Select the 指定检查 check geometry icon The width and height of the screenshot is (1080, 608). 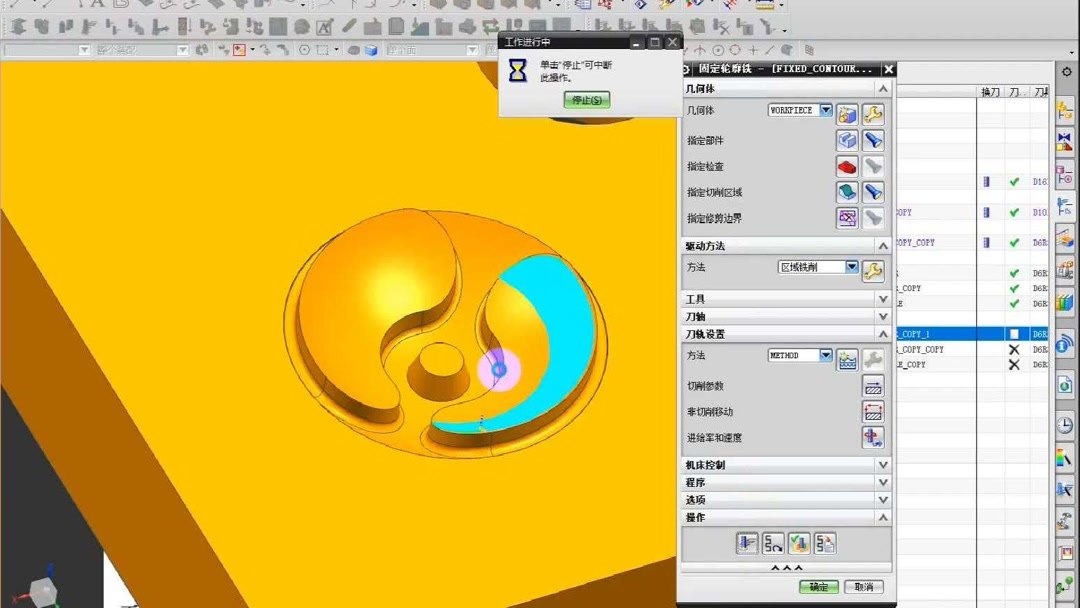[846, 166]
